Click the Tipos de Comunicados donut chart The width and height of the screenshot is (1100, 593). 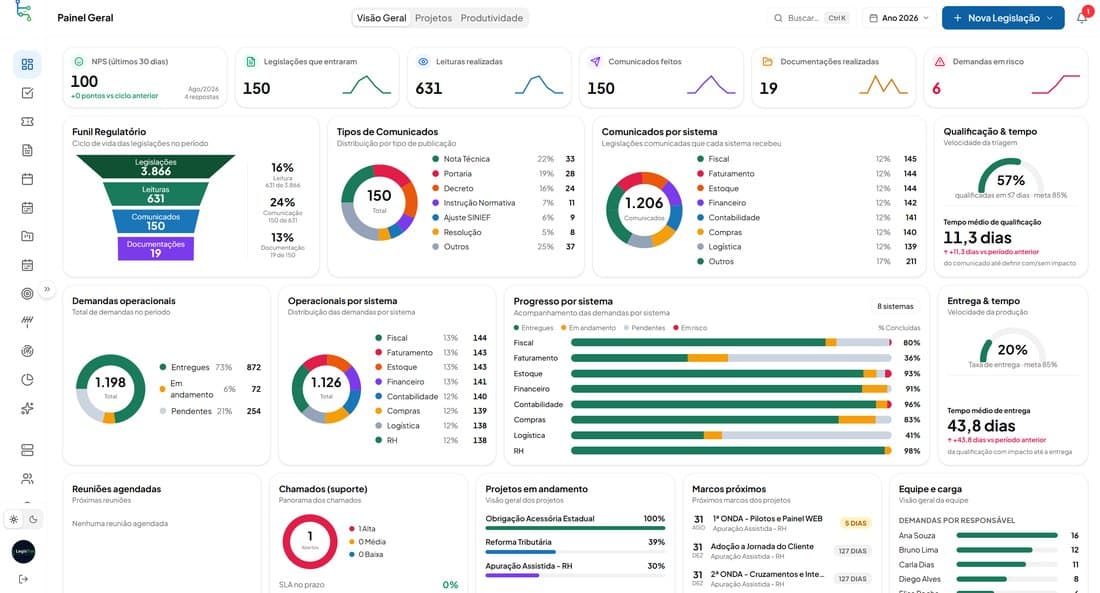coord(379,202)
